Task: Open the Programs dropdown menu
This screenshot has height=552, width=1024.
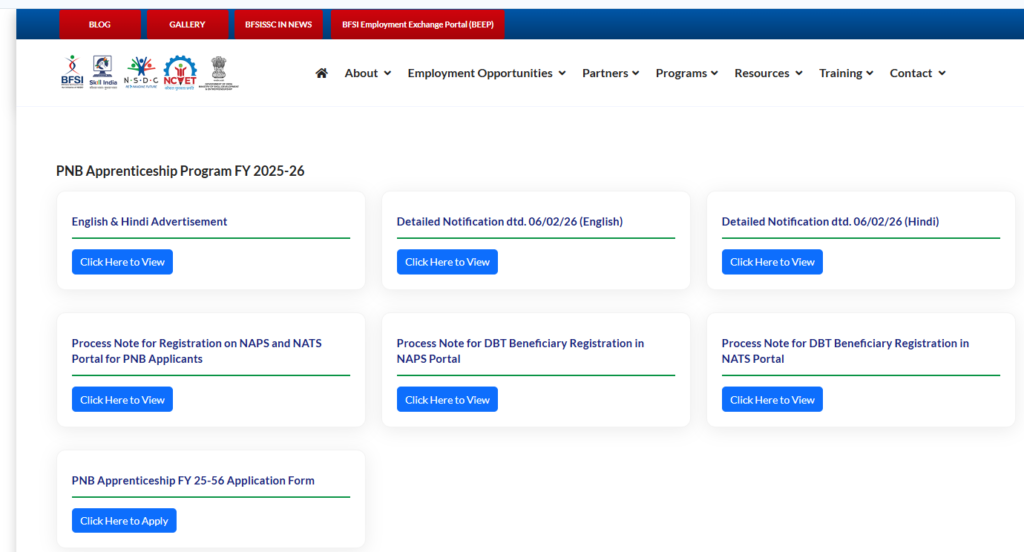Action: pyautogui.click(x=686, y=73)
